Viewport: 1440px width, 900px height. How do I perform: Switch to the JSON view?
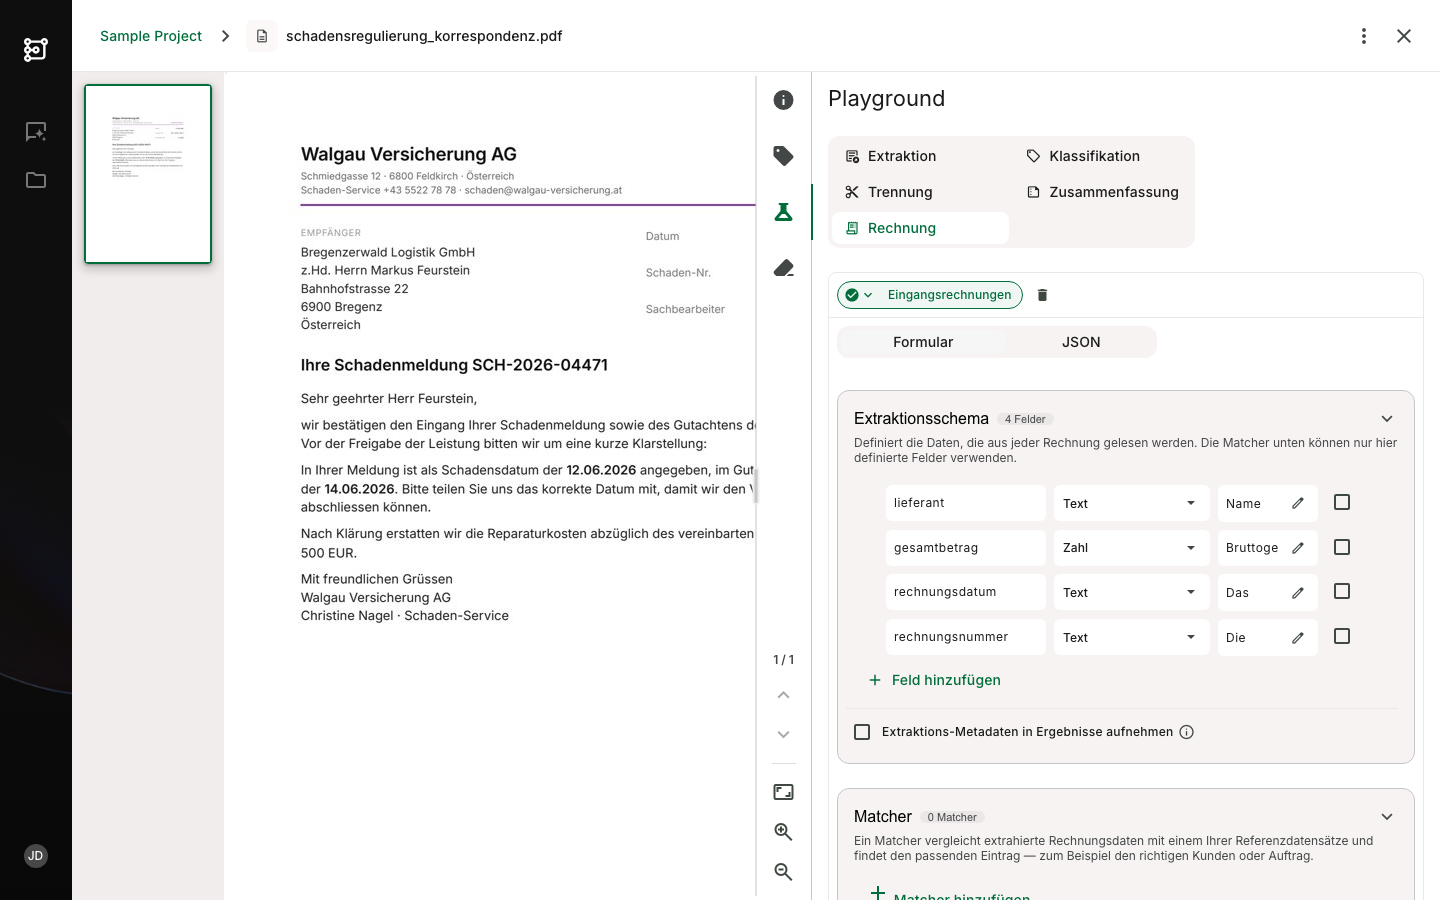click(x=1081, y=342)
